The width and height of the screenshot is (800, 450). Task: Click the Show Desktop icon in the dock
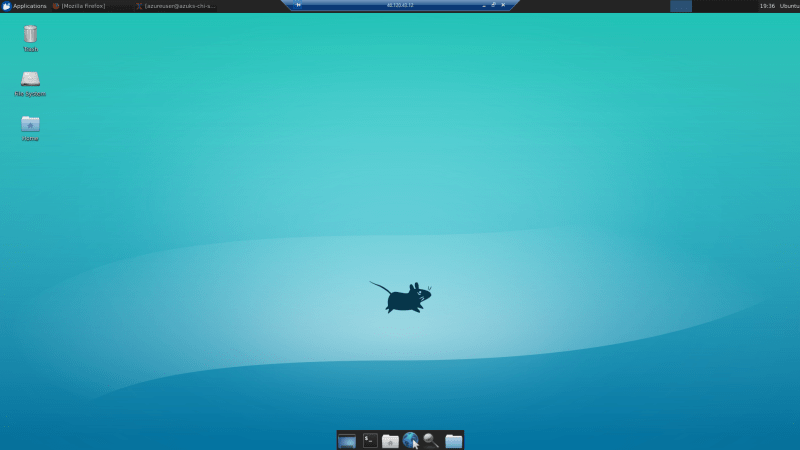tap(347, 440)
